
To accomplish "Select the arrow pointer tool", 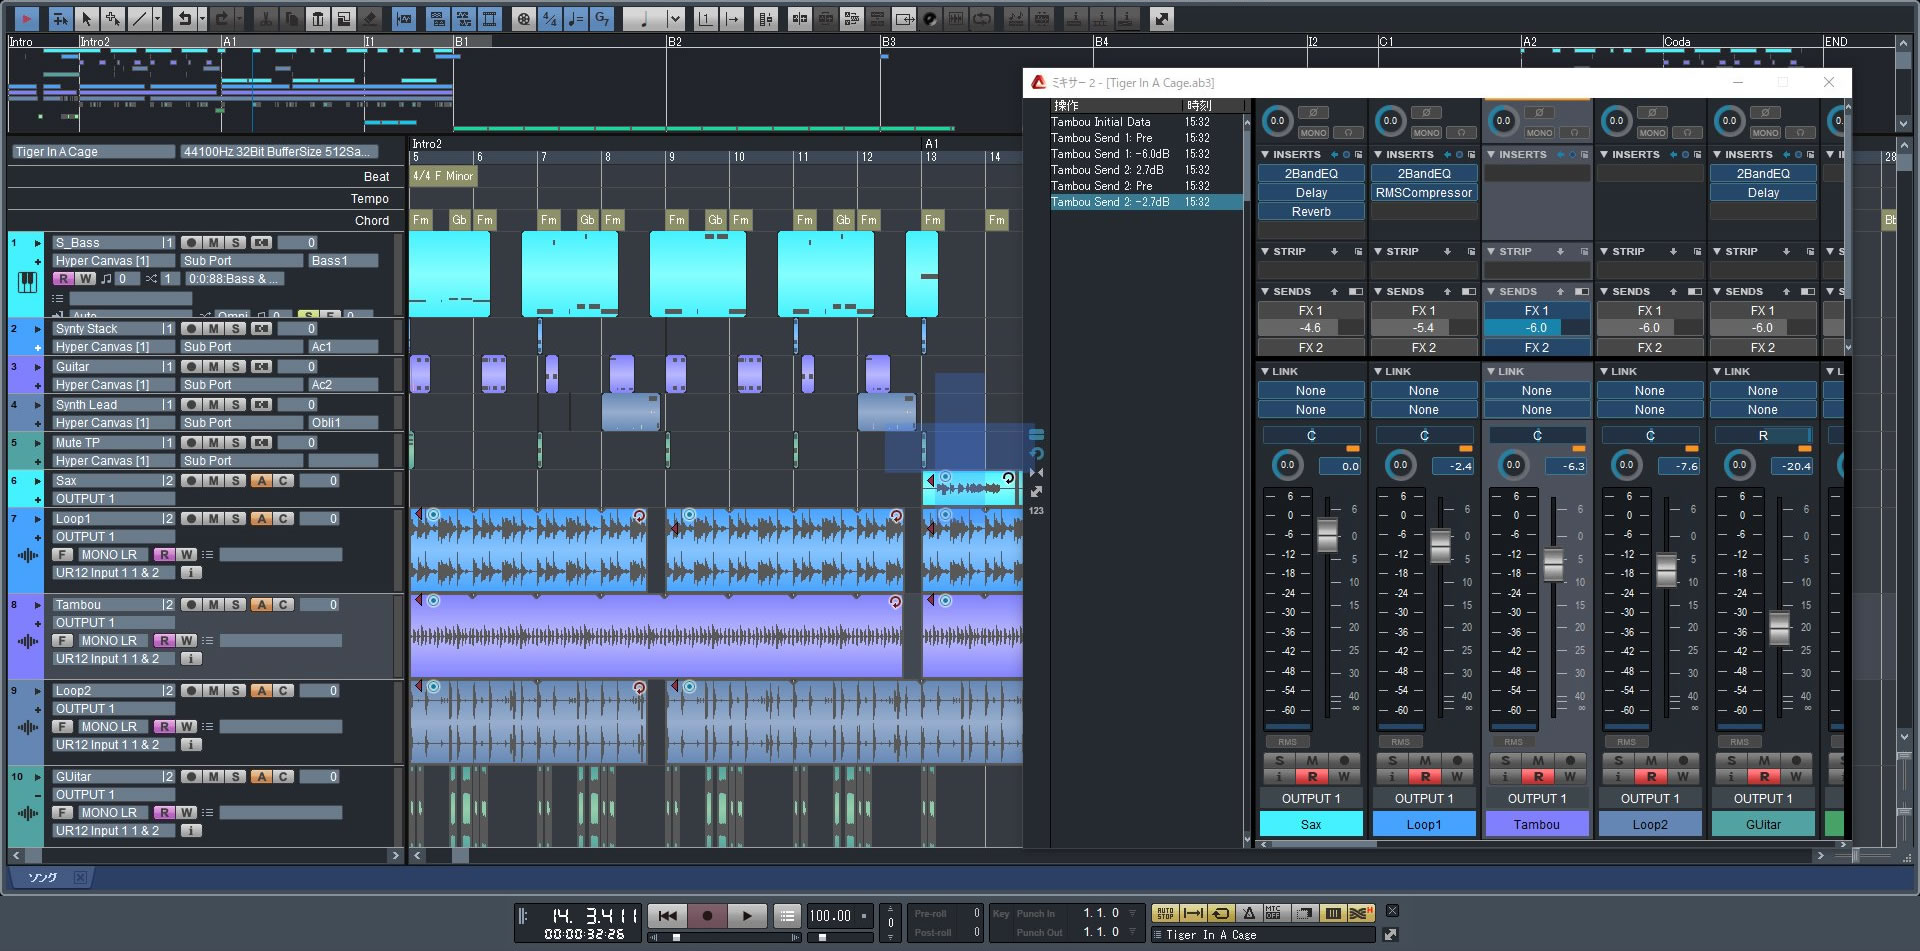I will point(86,18).
